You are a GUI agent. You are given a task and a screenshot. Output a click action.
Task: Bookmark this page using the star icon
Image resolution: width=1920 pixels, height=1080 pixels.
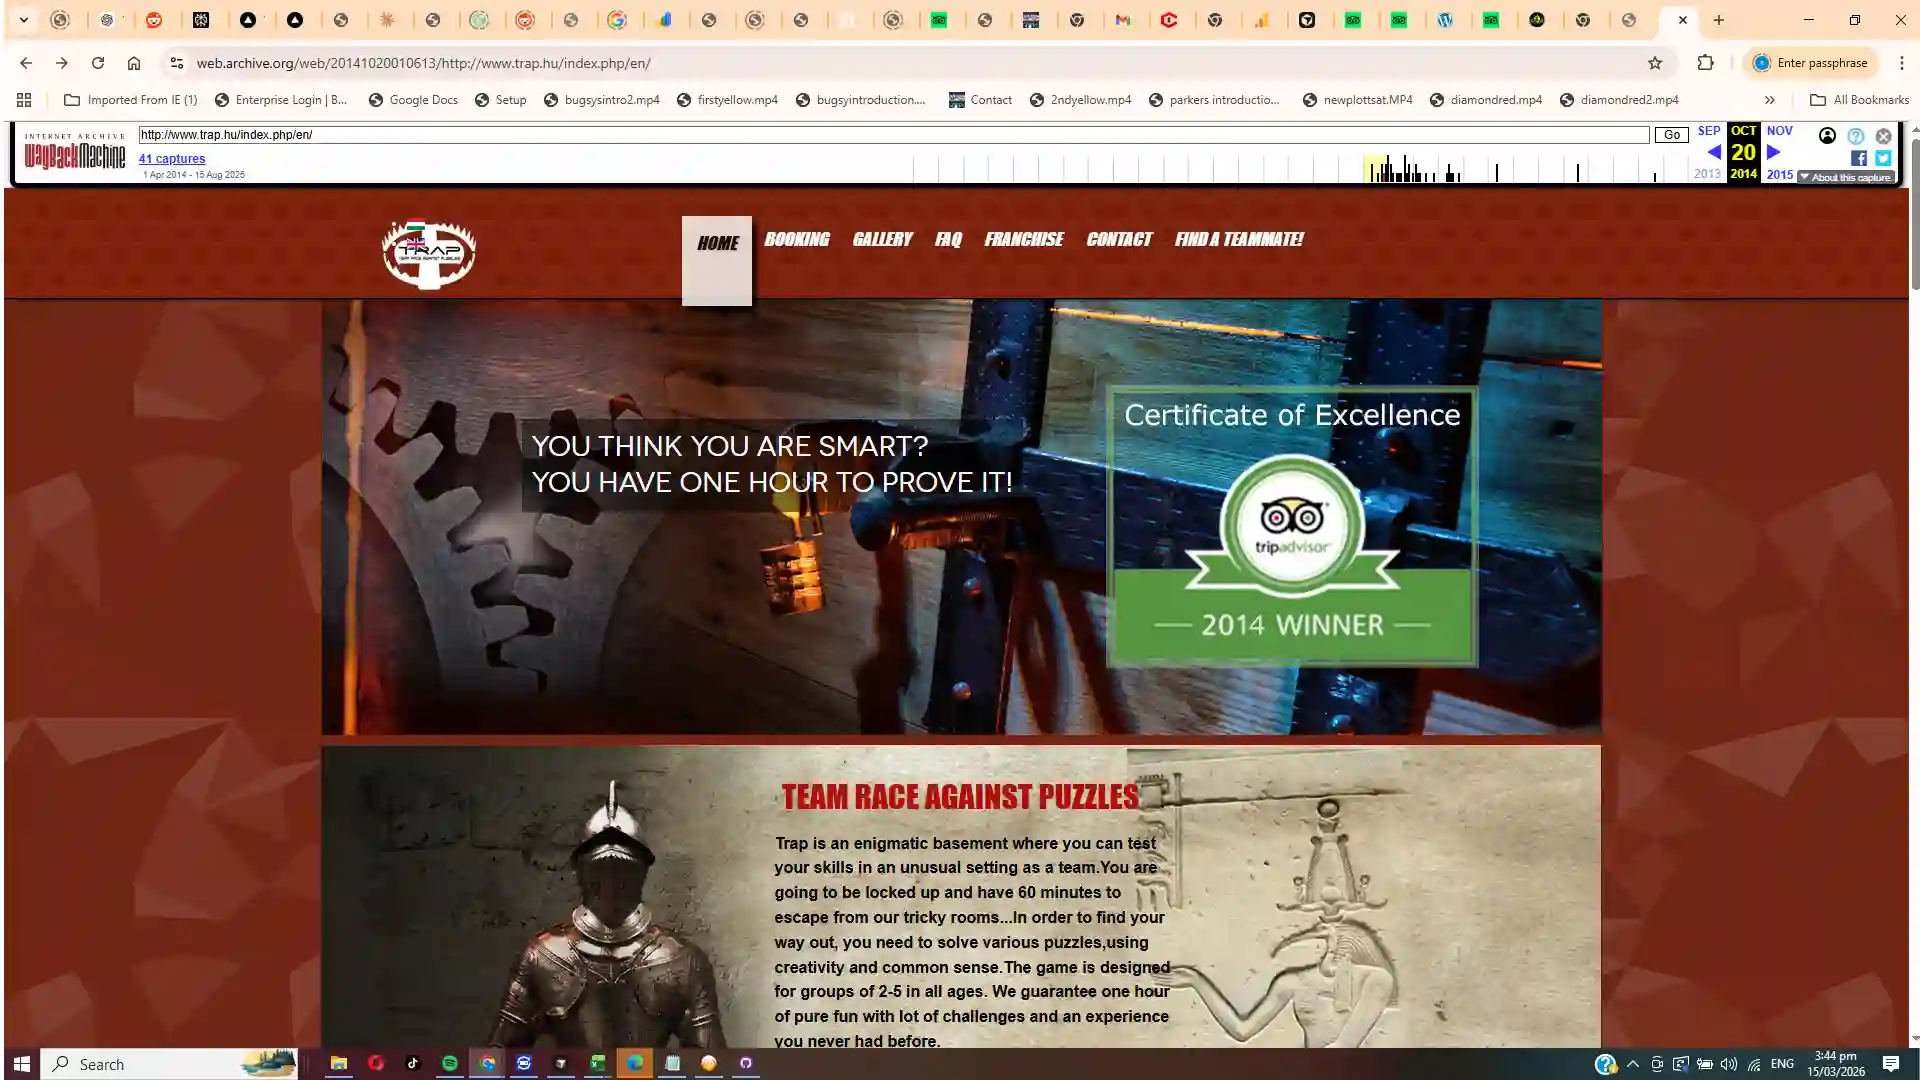[x=1655, y=62]
